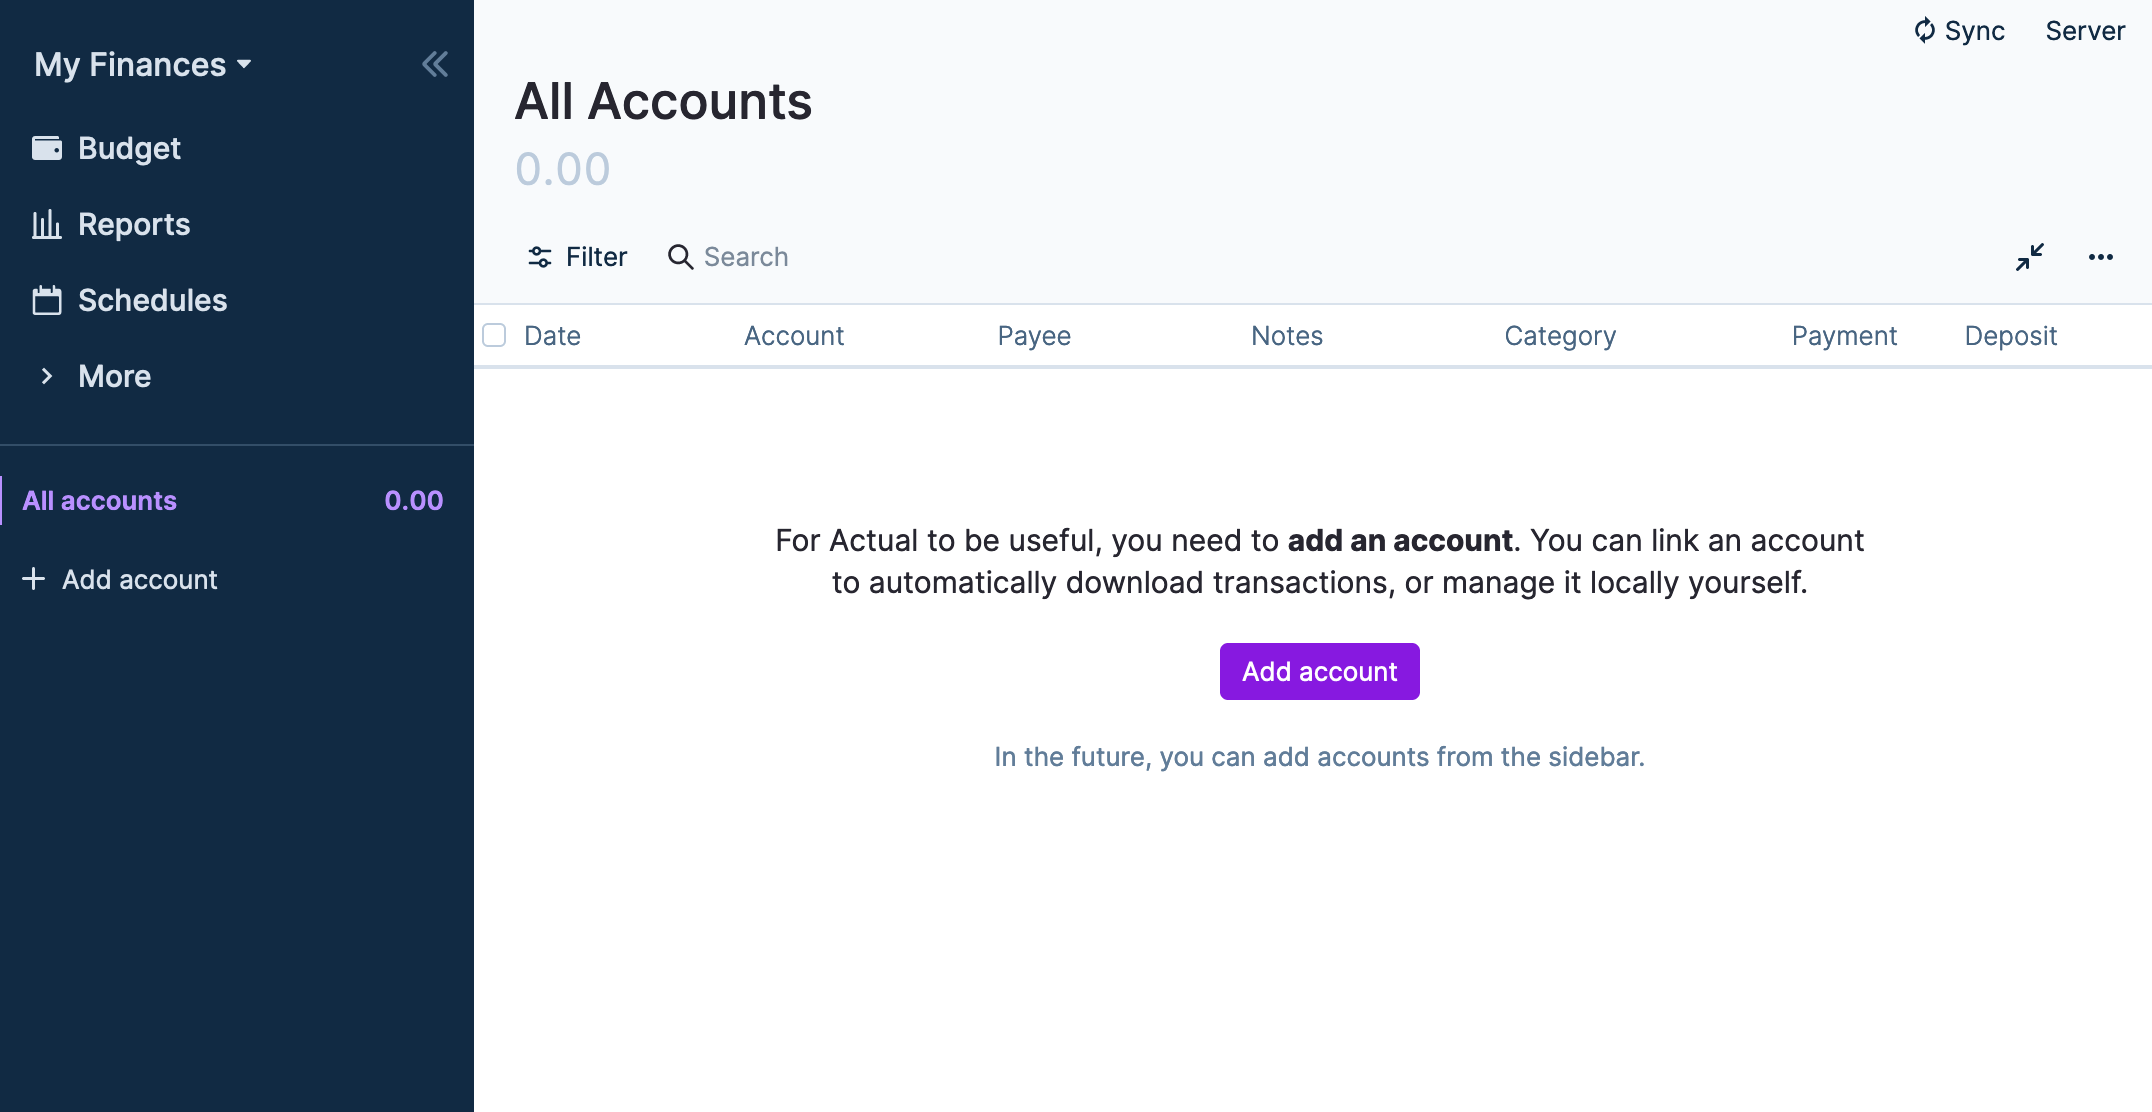Click the 0.00 balance under All Accounts

[x=564, y=168]
